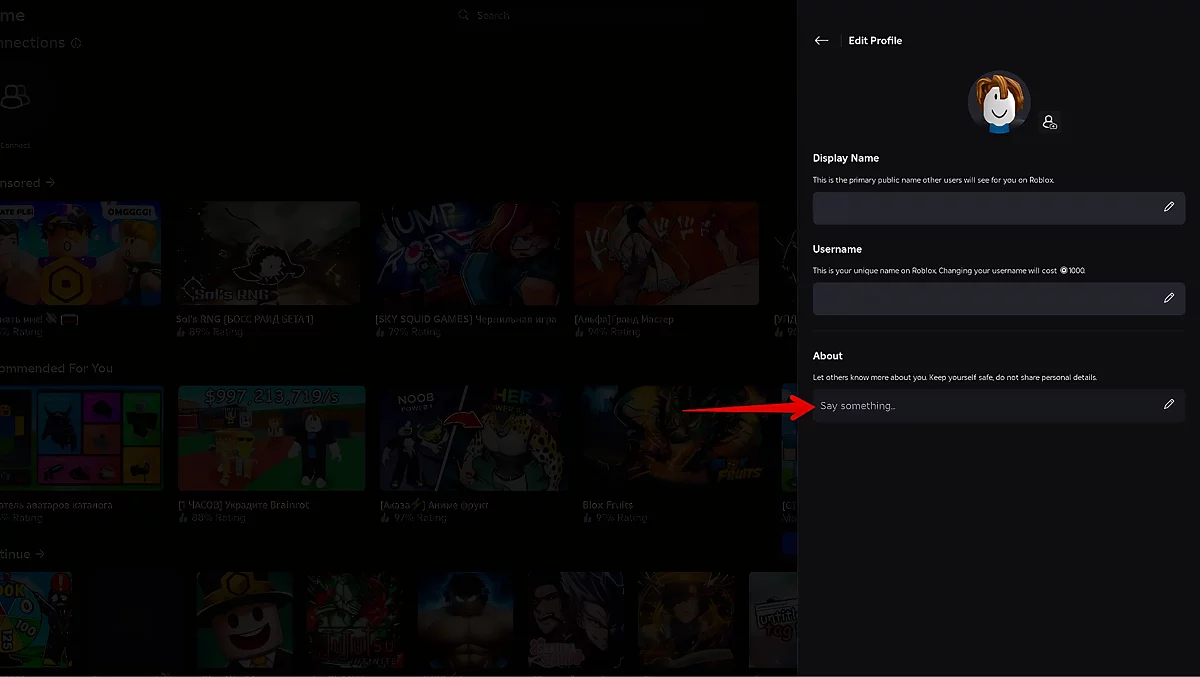Open the SKY SQUID GAMES game thumbnail
The height and width of the screenshot is (677, 1200).
(467, 253)
